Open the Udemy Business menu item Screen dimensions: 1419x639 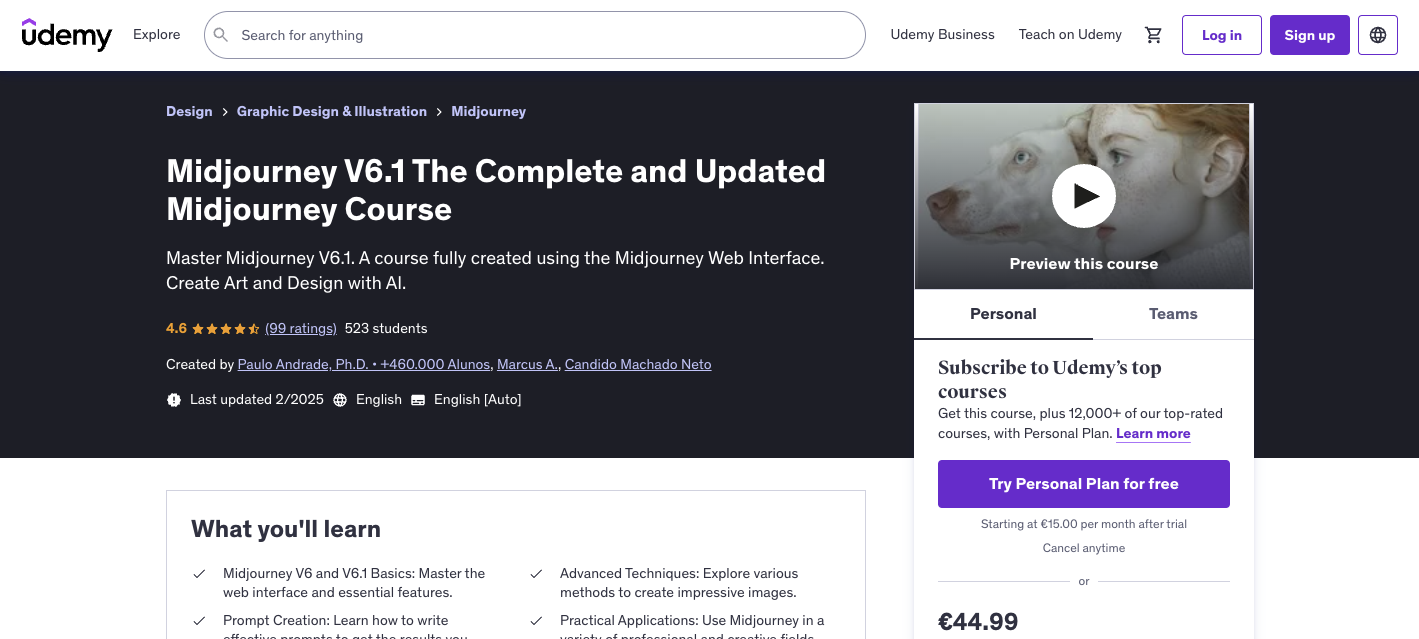coord(942,34)
